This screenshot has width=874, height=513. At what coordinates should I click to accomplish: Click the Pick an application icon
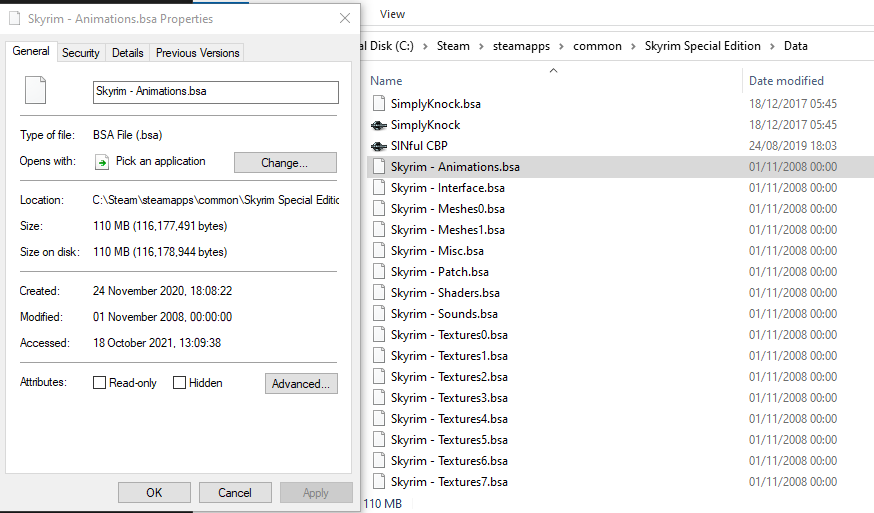click(102, 162)
